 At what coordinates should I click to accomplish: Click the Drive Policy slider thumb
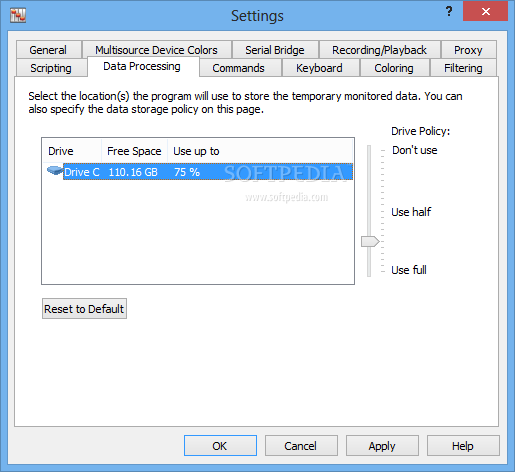[370, 241]
